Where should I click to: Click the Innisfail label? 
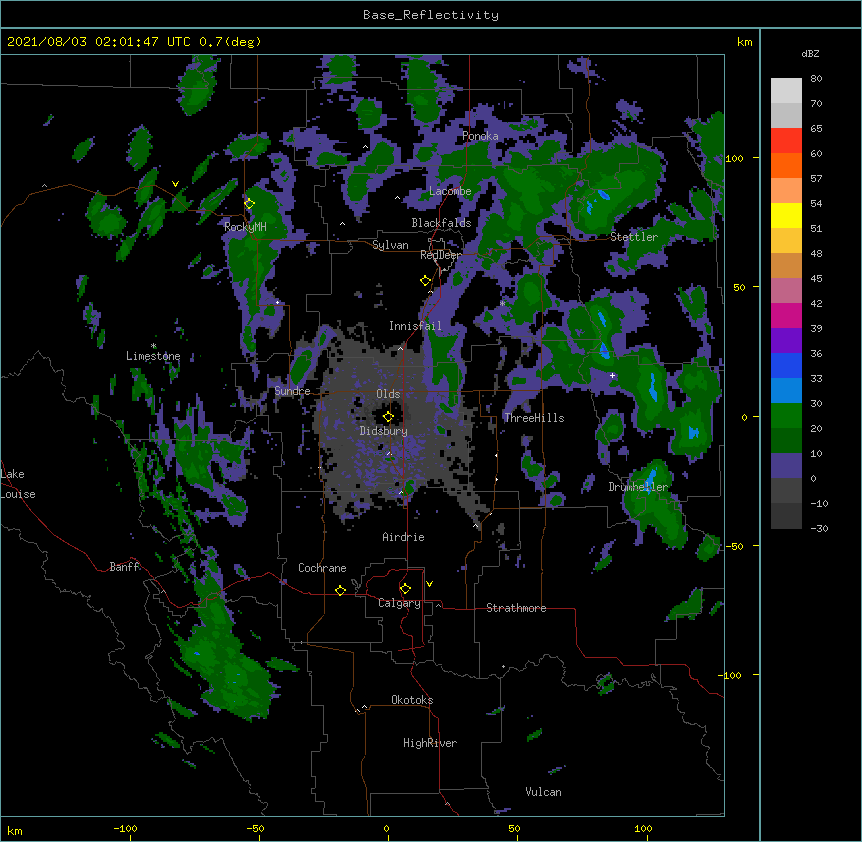point(415,326)
